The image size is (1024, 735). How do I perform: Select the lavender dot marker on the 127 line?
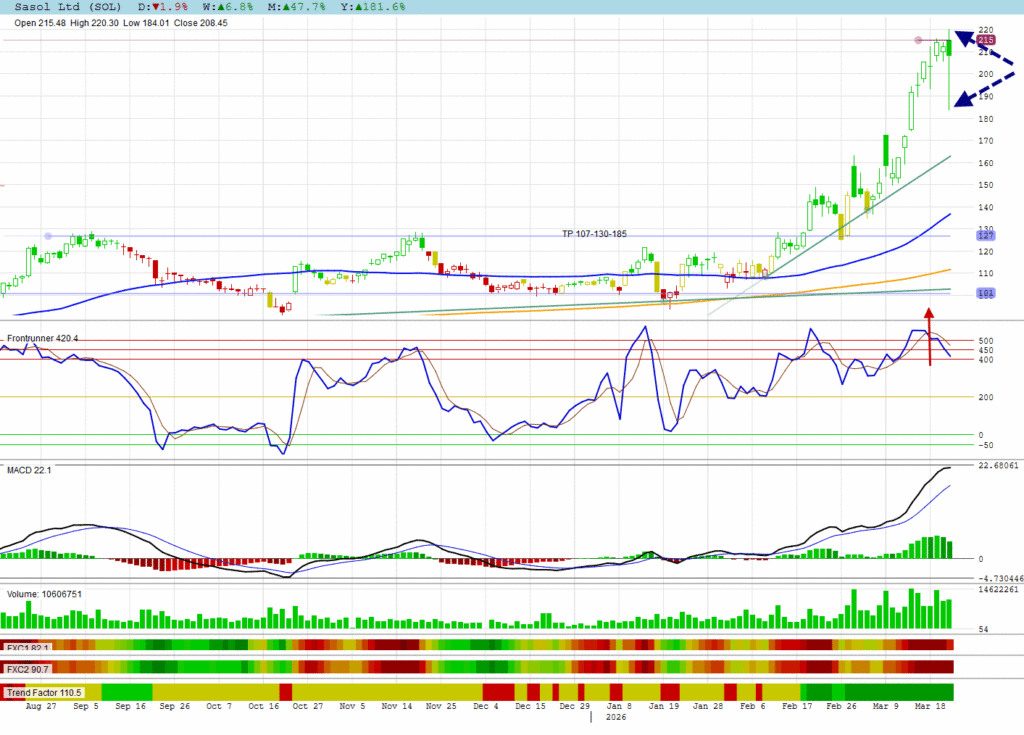(48, 236)
